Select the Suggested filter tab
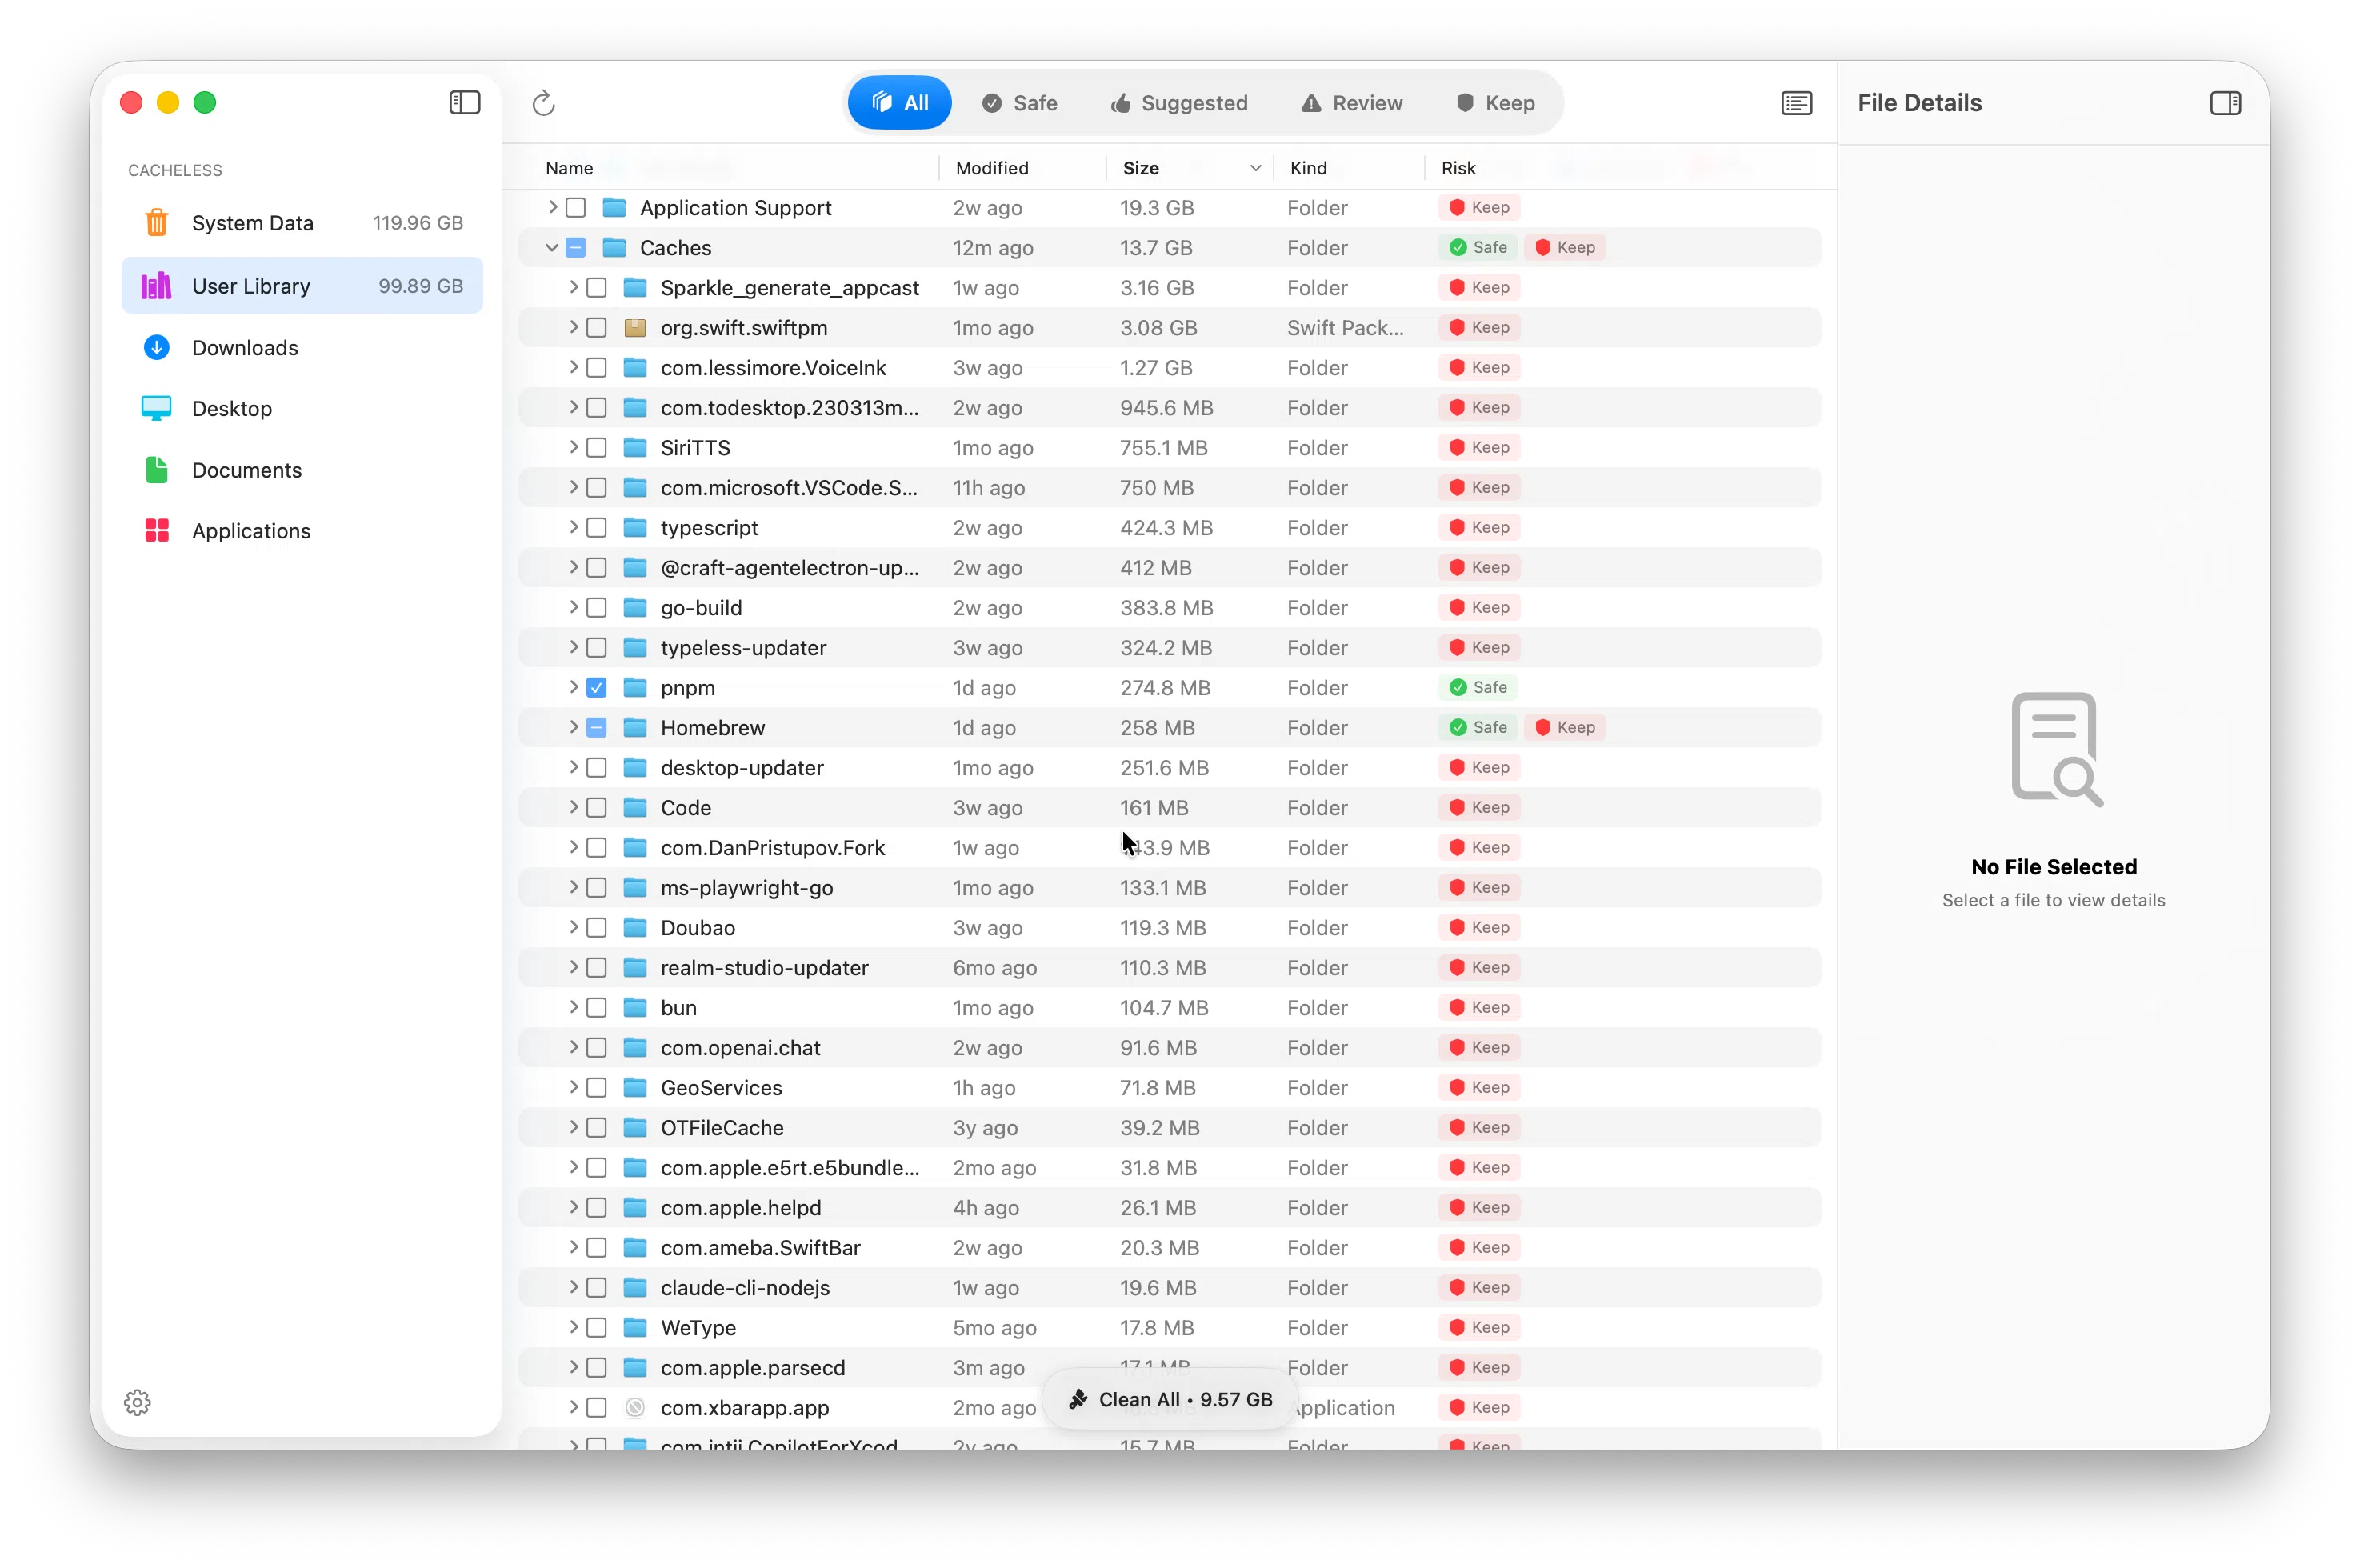The image size is (2360, 1568). pos(1179,103)
